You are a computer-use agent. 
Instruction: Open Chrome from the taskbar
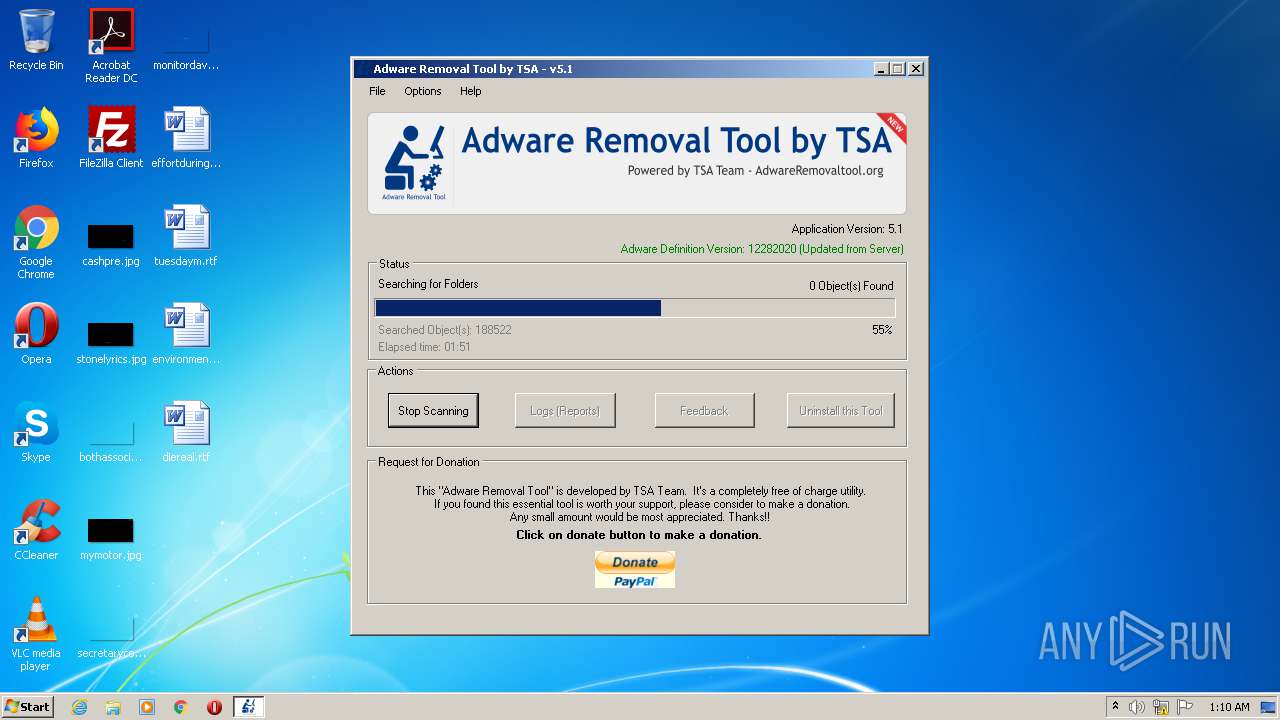point(181,707)
